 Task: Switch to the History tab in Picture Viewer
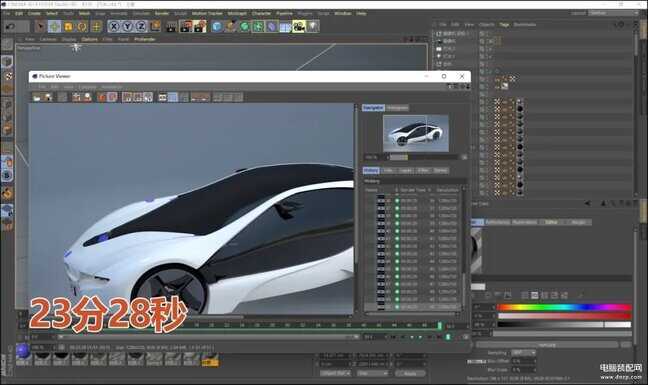(x=371, y=171)
